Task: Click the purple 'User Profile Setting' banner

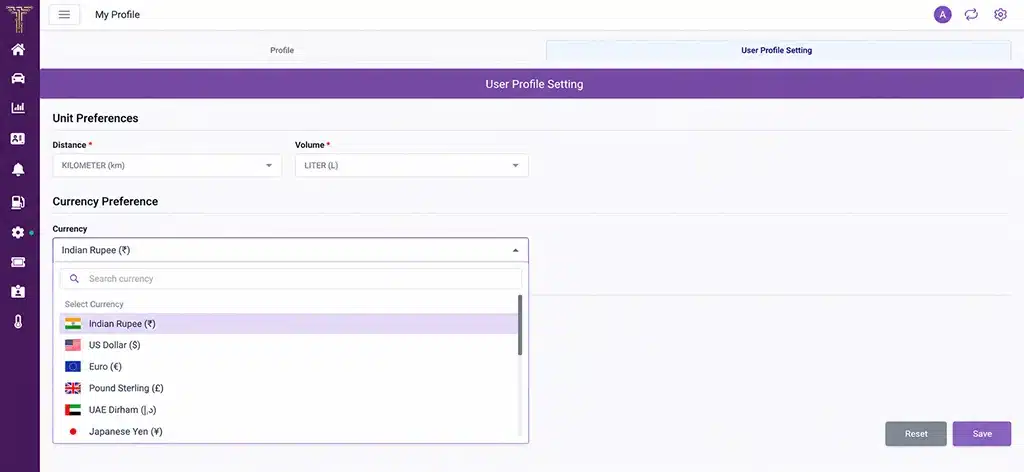Action: point(532,84)
